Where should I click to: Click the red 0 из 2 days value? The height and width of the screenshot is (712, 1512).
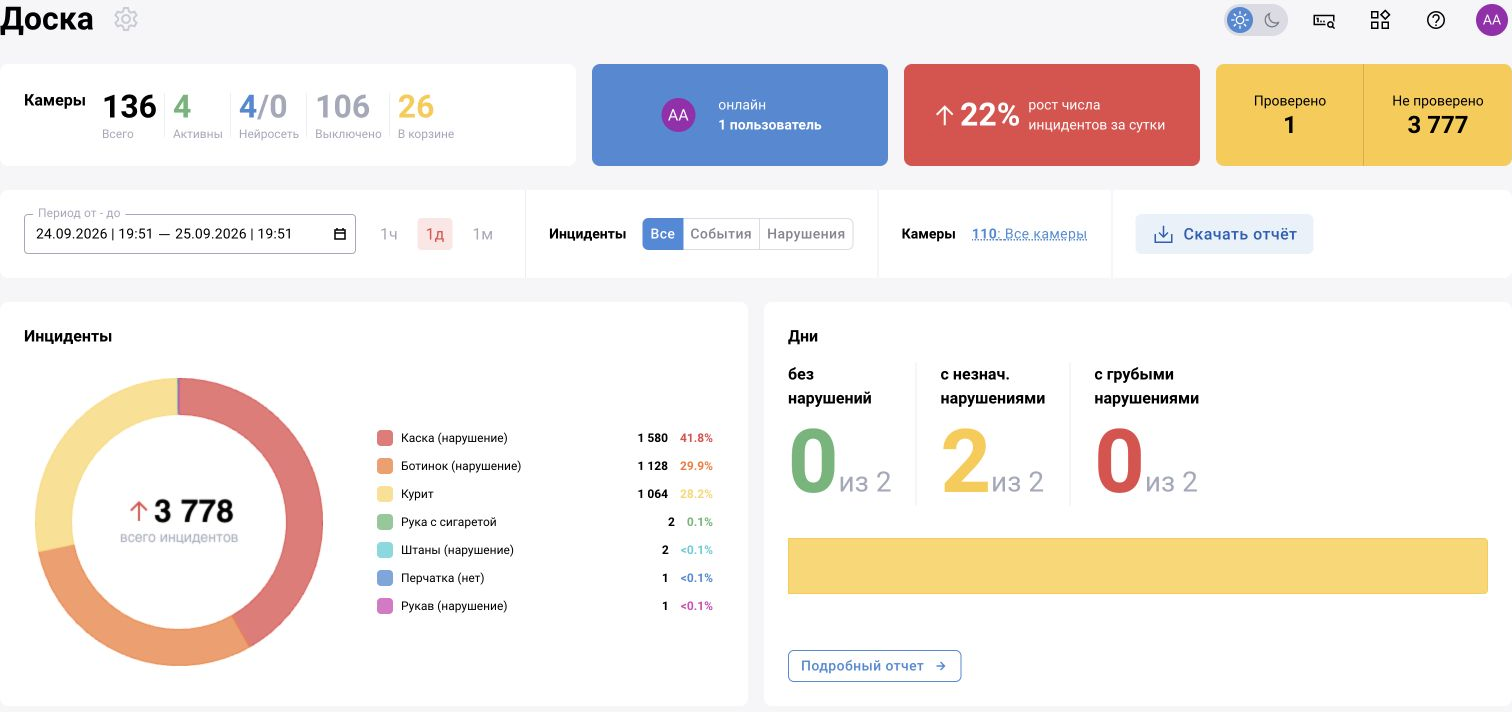pyautogui.click(x=1146, y=464)
